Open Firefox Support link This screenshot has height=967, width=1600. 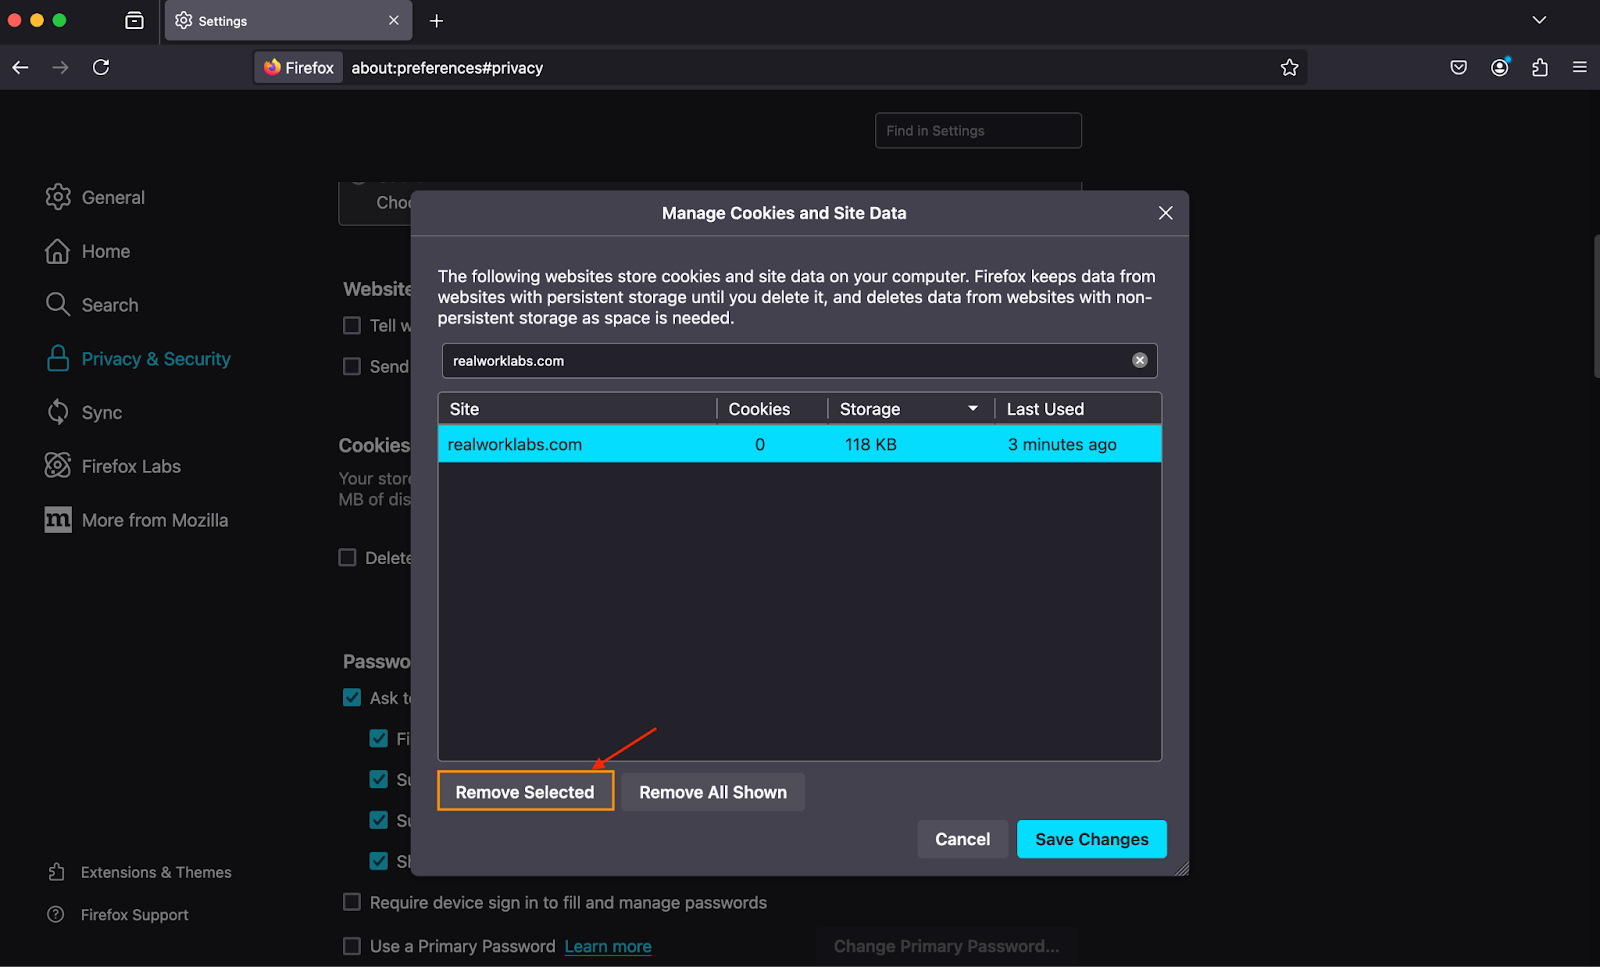coord(118,914)
